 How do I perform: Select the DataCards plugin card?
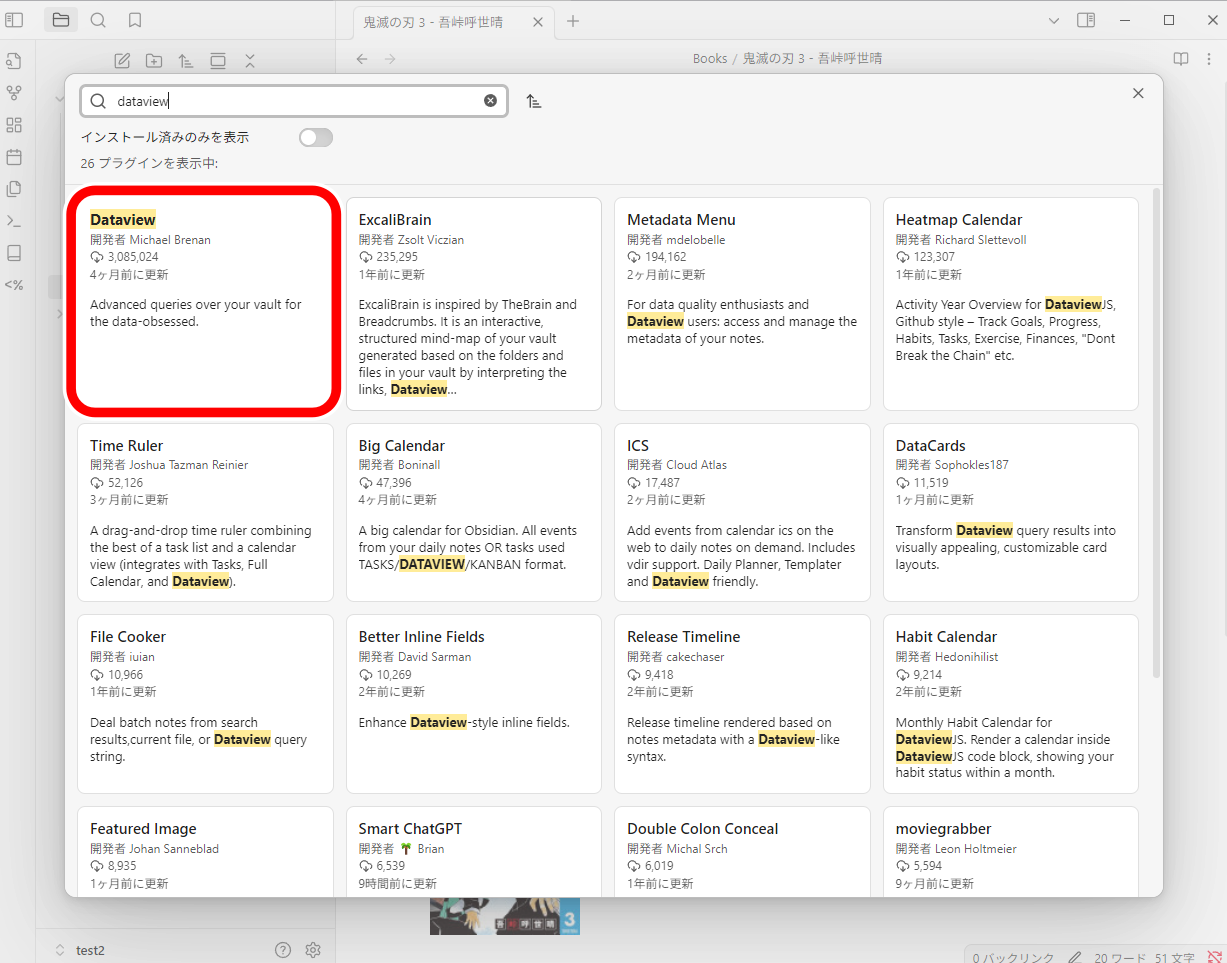point(1011,512)
